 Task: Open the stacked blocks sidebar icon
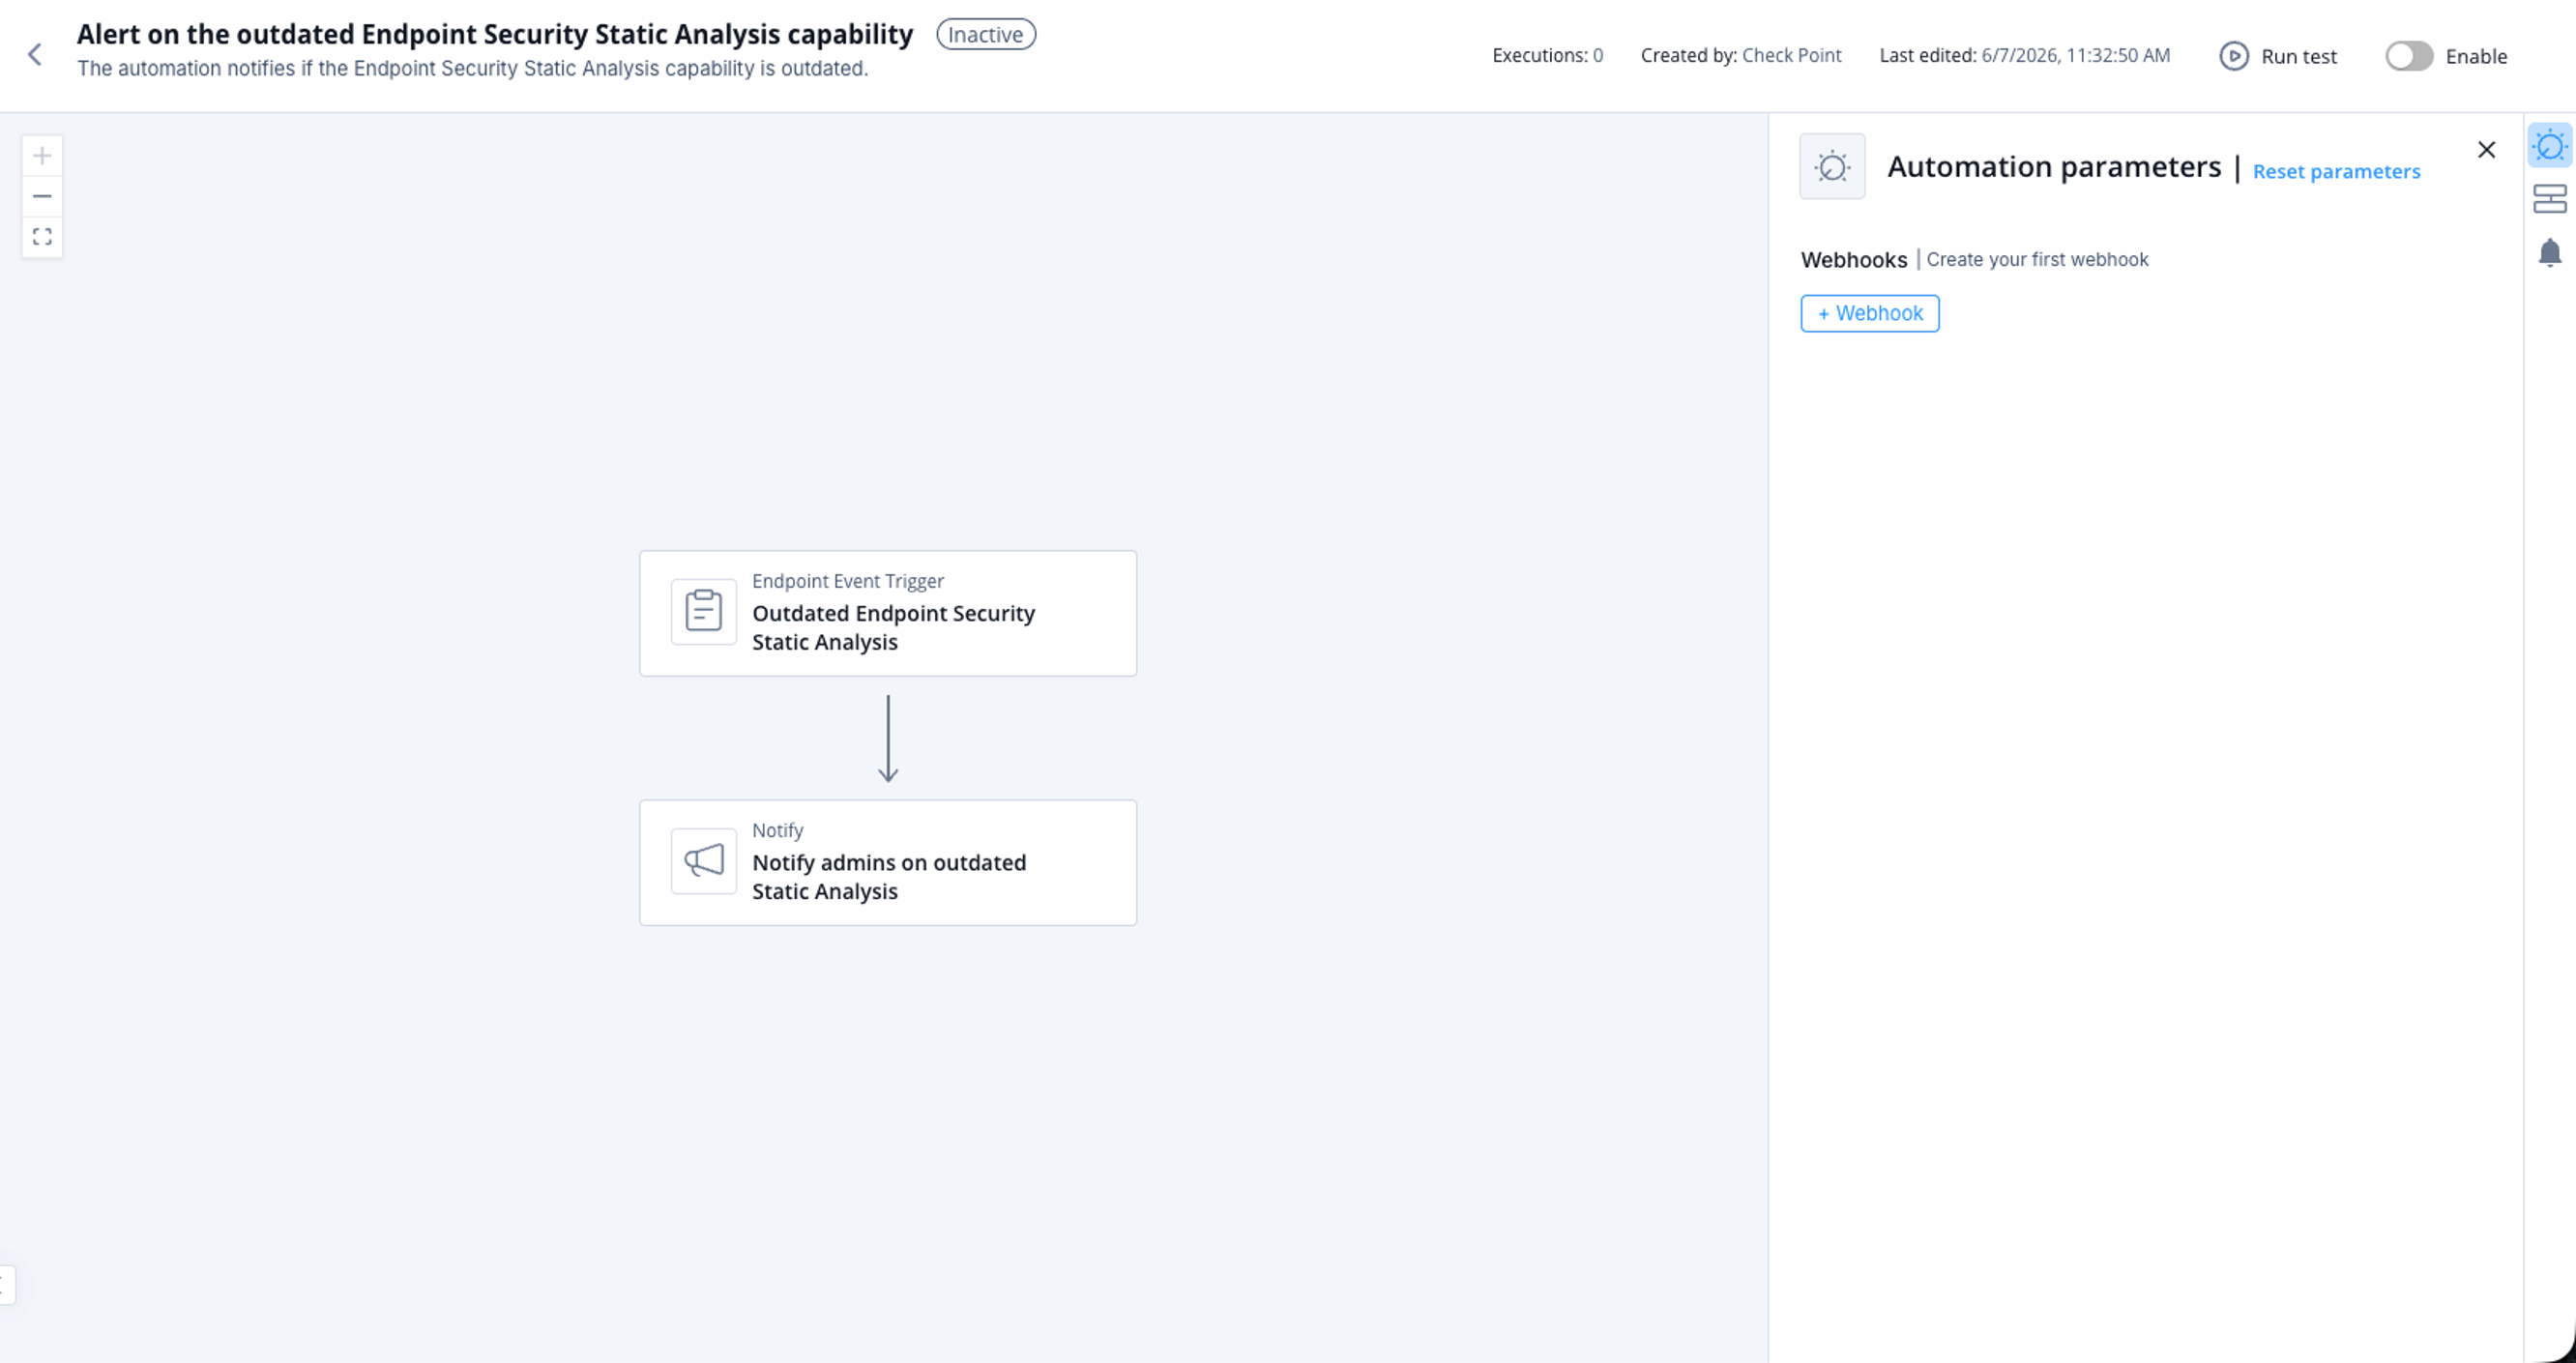(x=2550, y=199)
